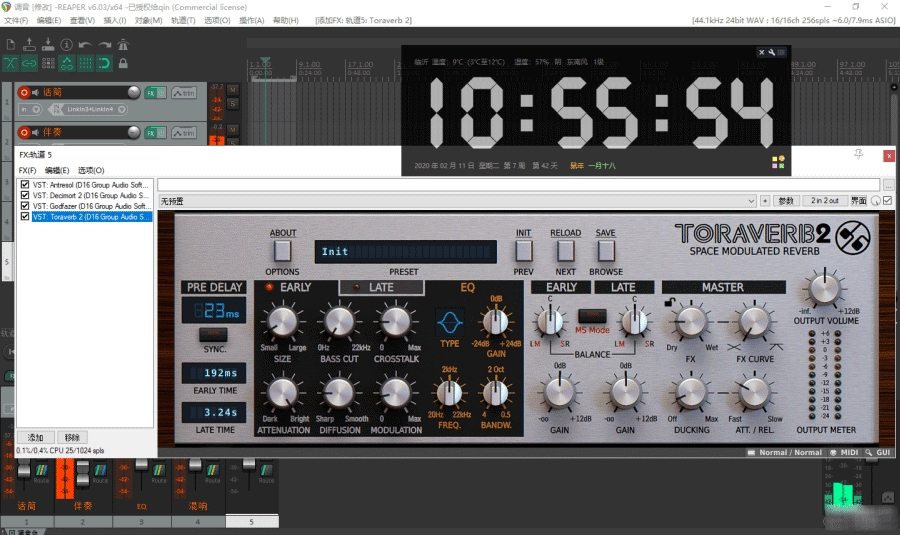The width and height of the screenshot is (900, 535).
Task: Toggle the lock padlock icon
Action: (x=123, y=63)
